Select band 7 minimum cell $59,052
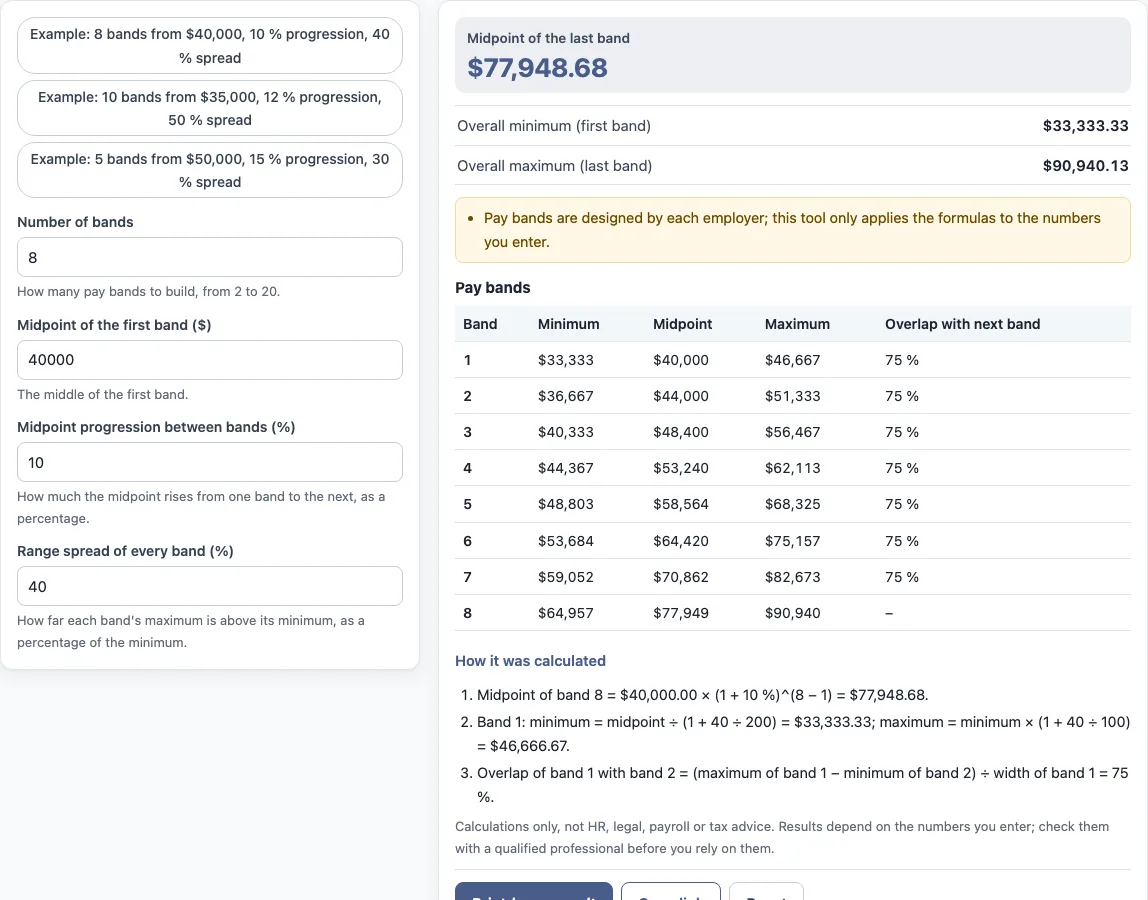The height and width of the screenshot is (900, 1148). click(x=566, y=576)
